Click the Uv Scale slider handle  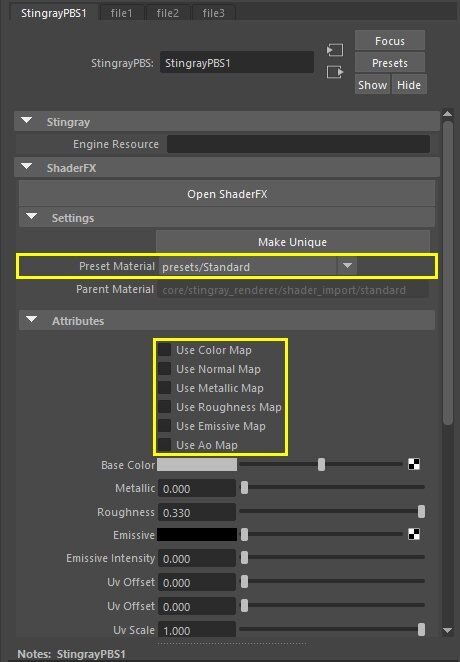(x=421, y=629)
